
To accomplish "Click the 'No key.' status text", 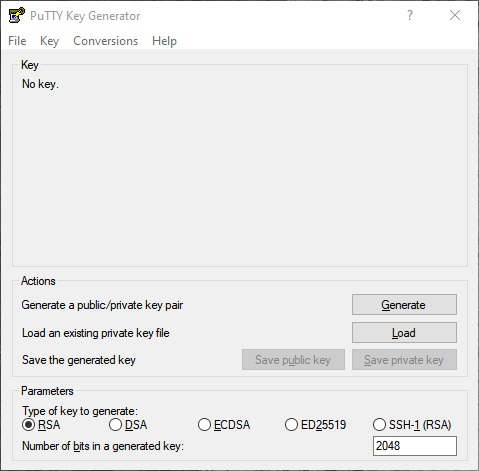I will [x=40, y=84].
